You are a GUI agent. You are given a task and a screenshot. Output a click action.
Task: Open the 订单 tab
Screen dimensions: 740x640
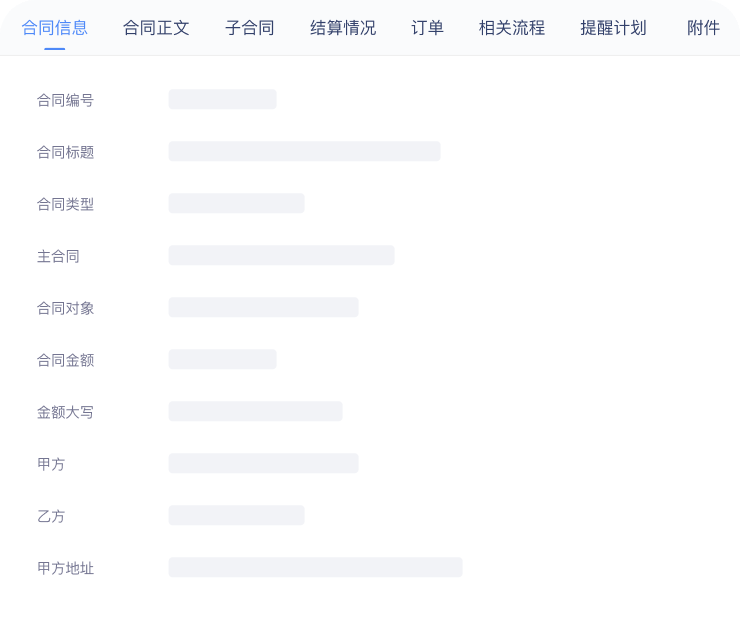click(427, 28)
